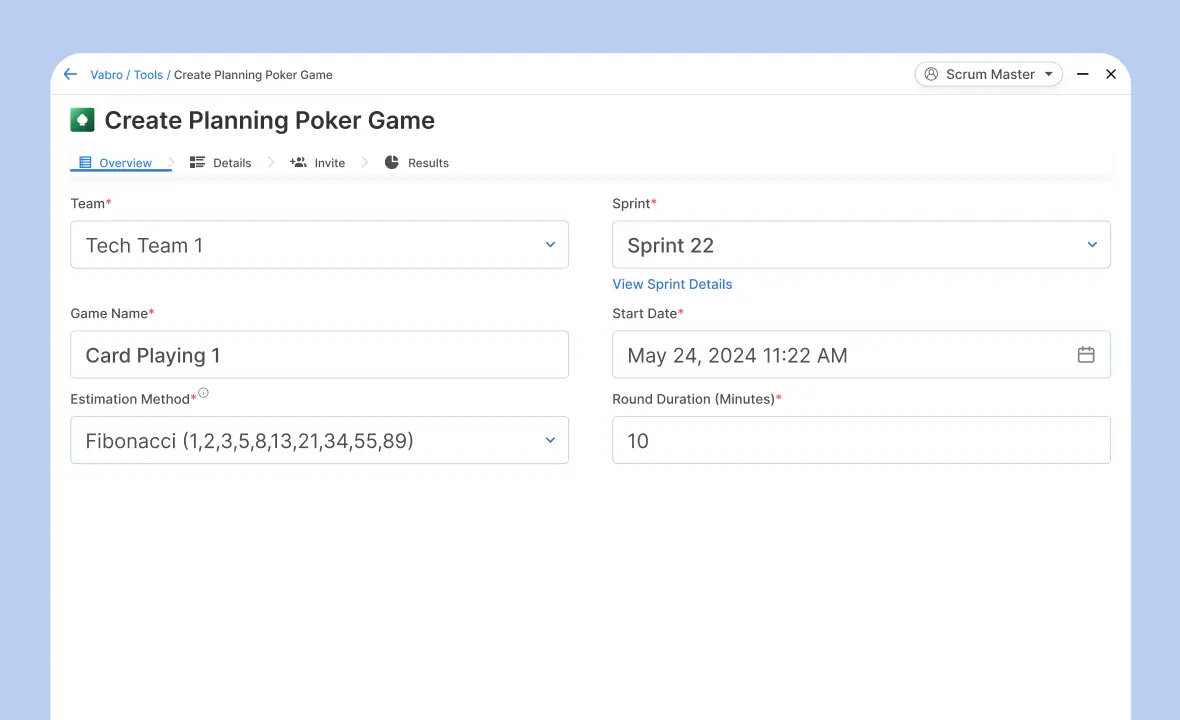The width and height of the screenshot is (1180, 720).
Task: Click the back arrow icon
Action: click(70, 74)
